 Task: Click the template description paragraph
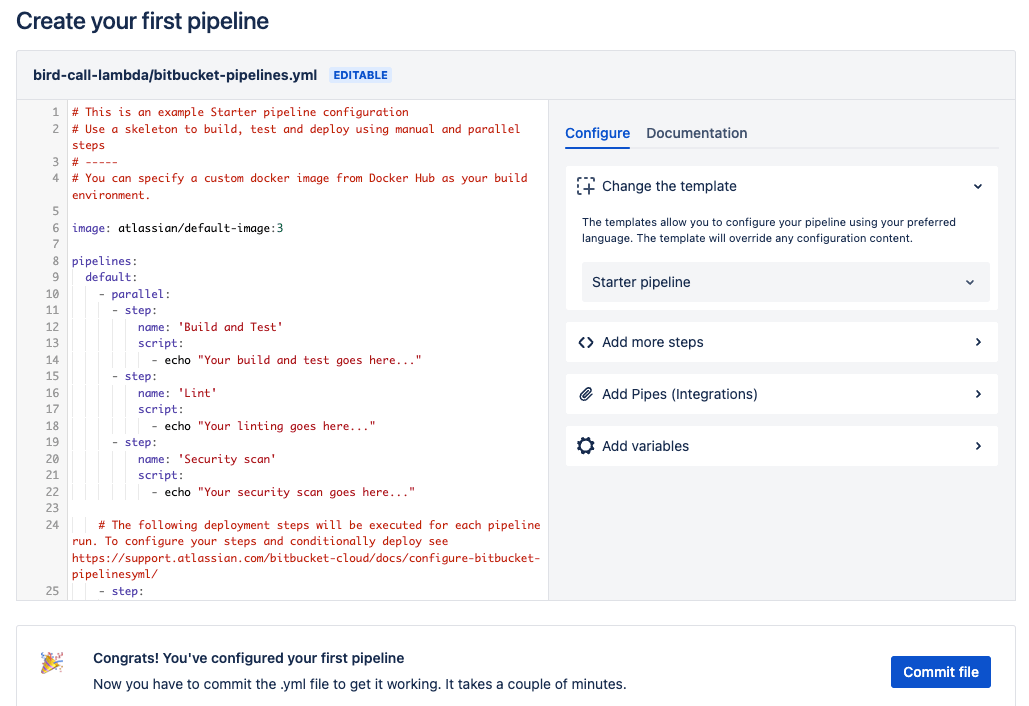(x=768, y=230)
